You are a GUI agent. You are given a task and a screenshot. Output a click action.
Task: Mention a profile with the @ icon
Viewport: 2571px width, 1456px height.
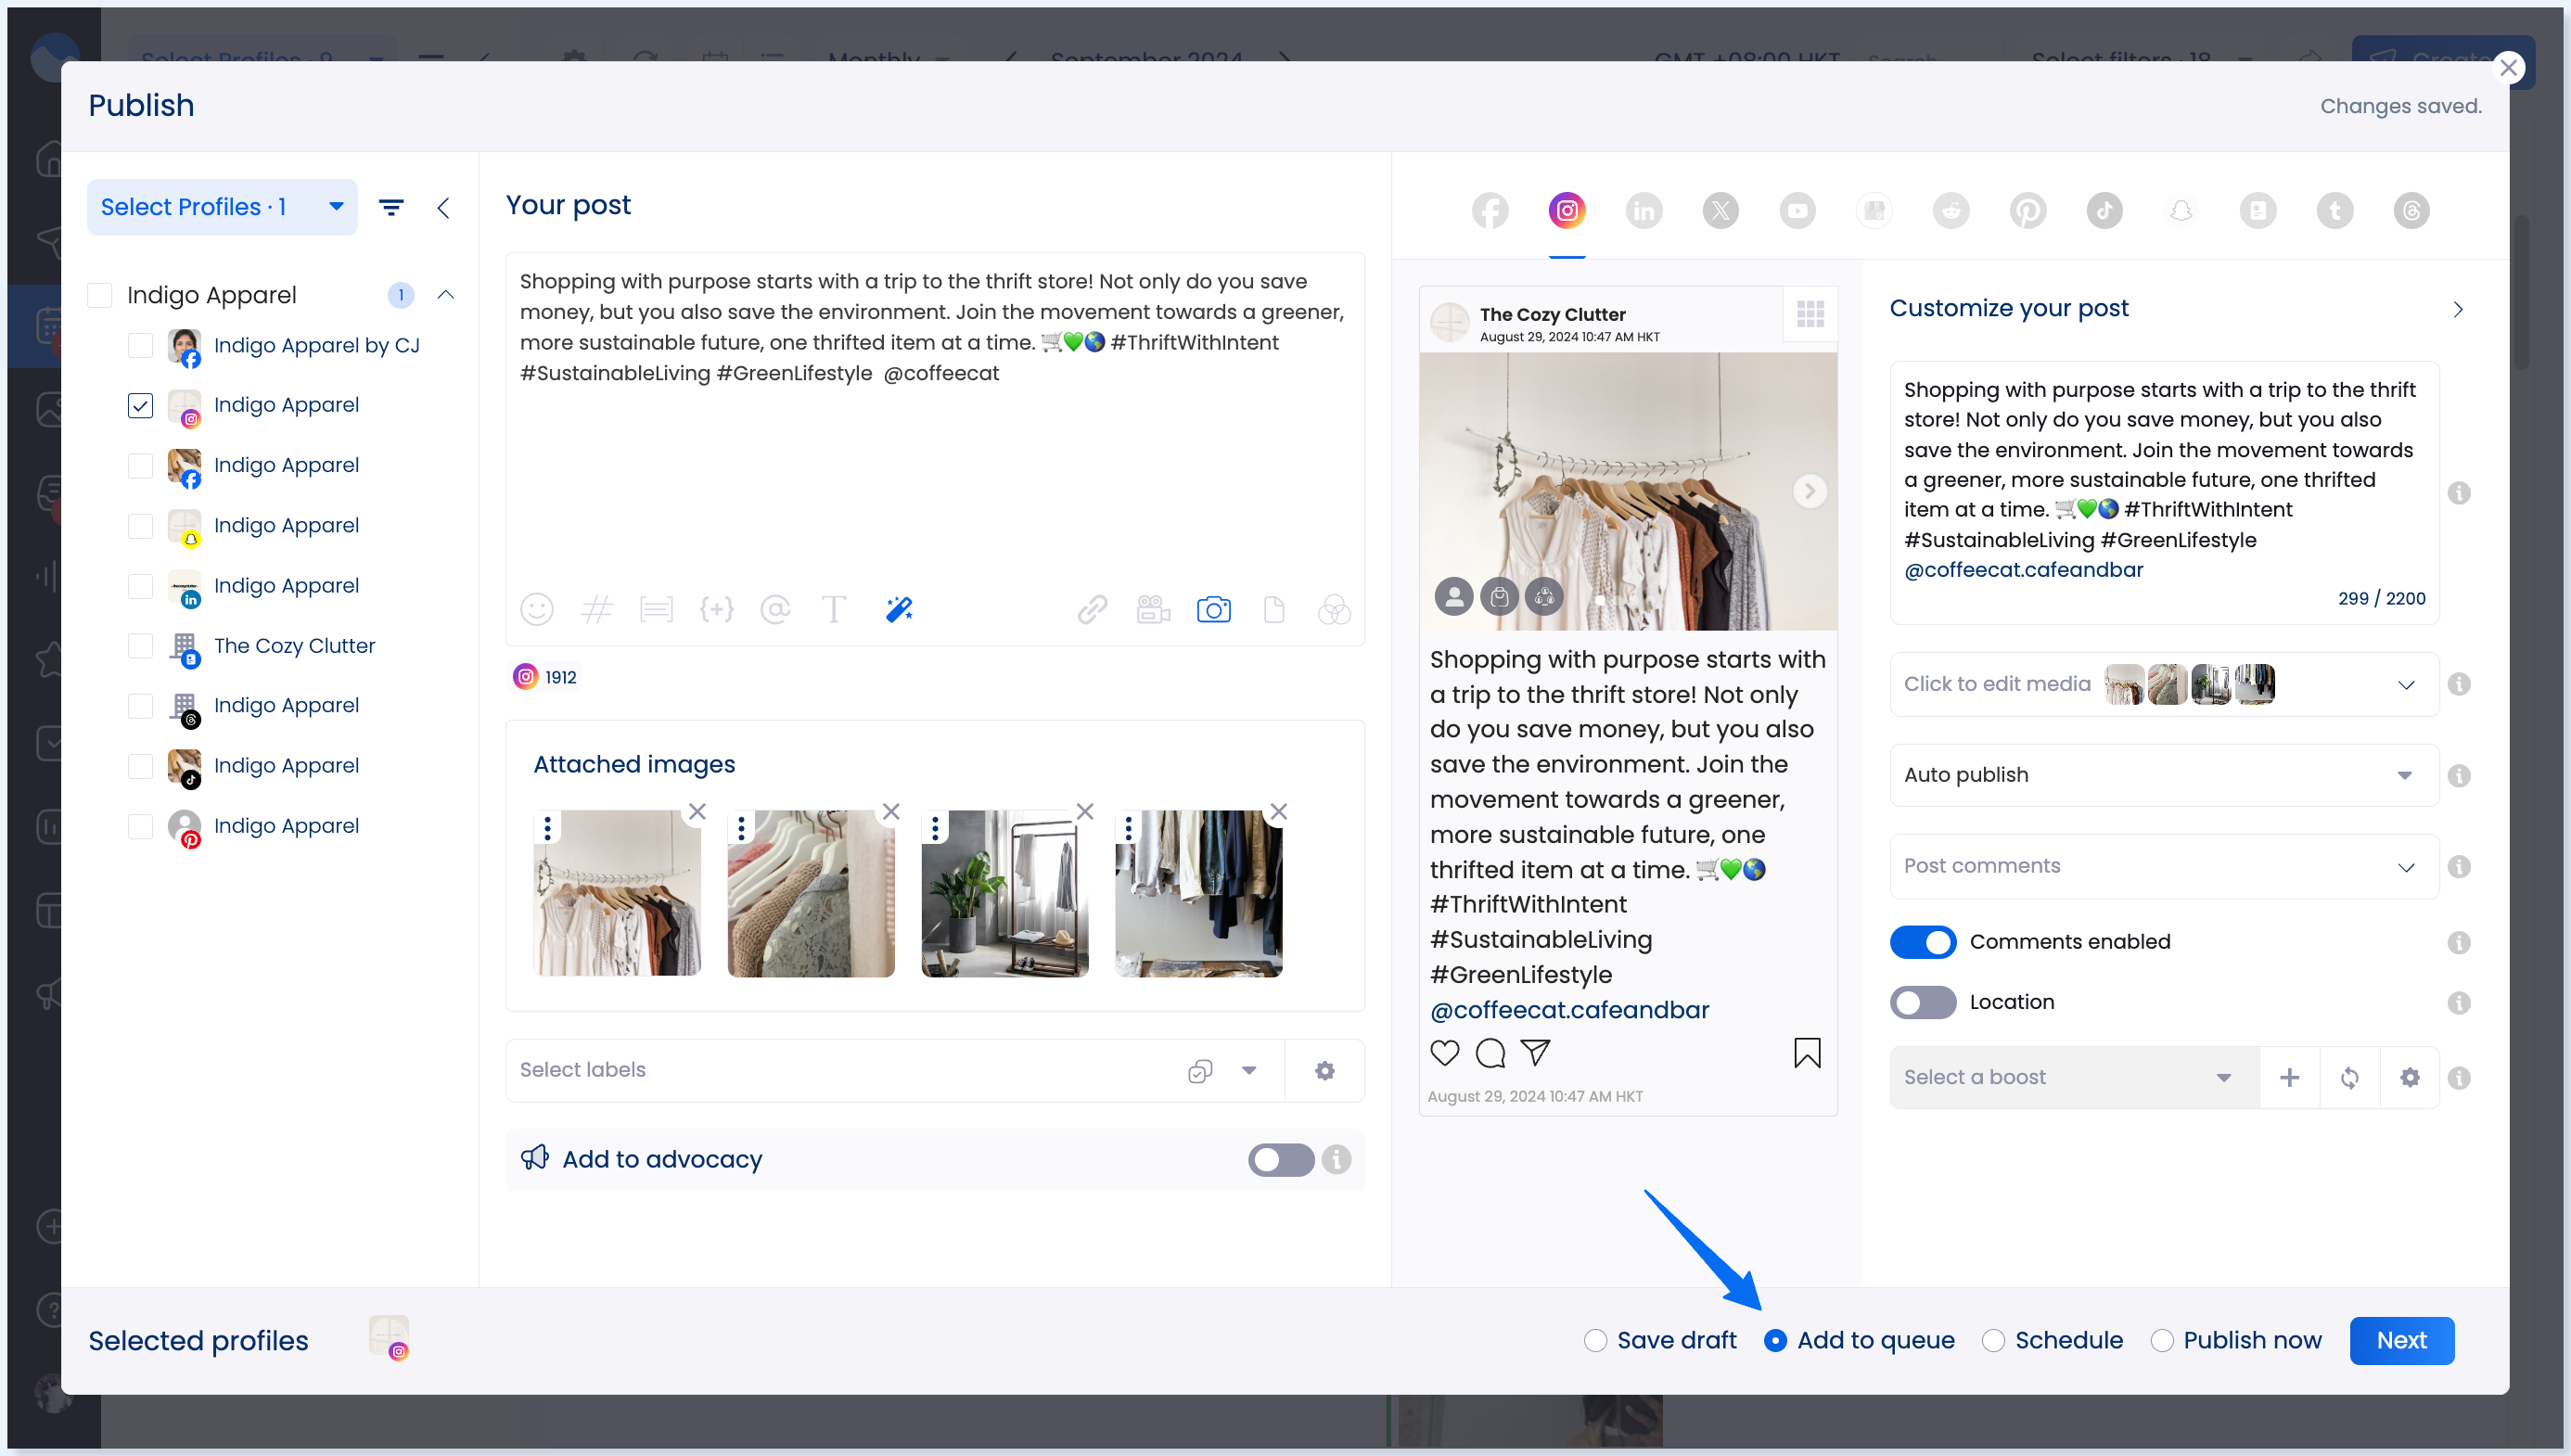pyautogui.click(x=776, y=609)
